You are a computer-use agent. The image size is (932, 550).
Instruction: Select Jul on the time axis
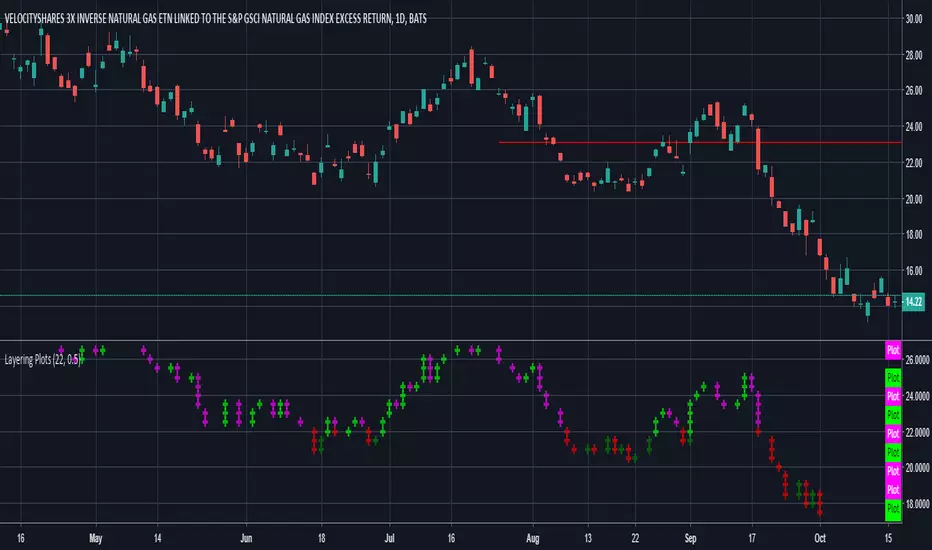click(387, 535)
